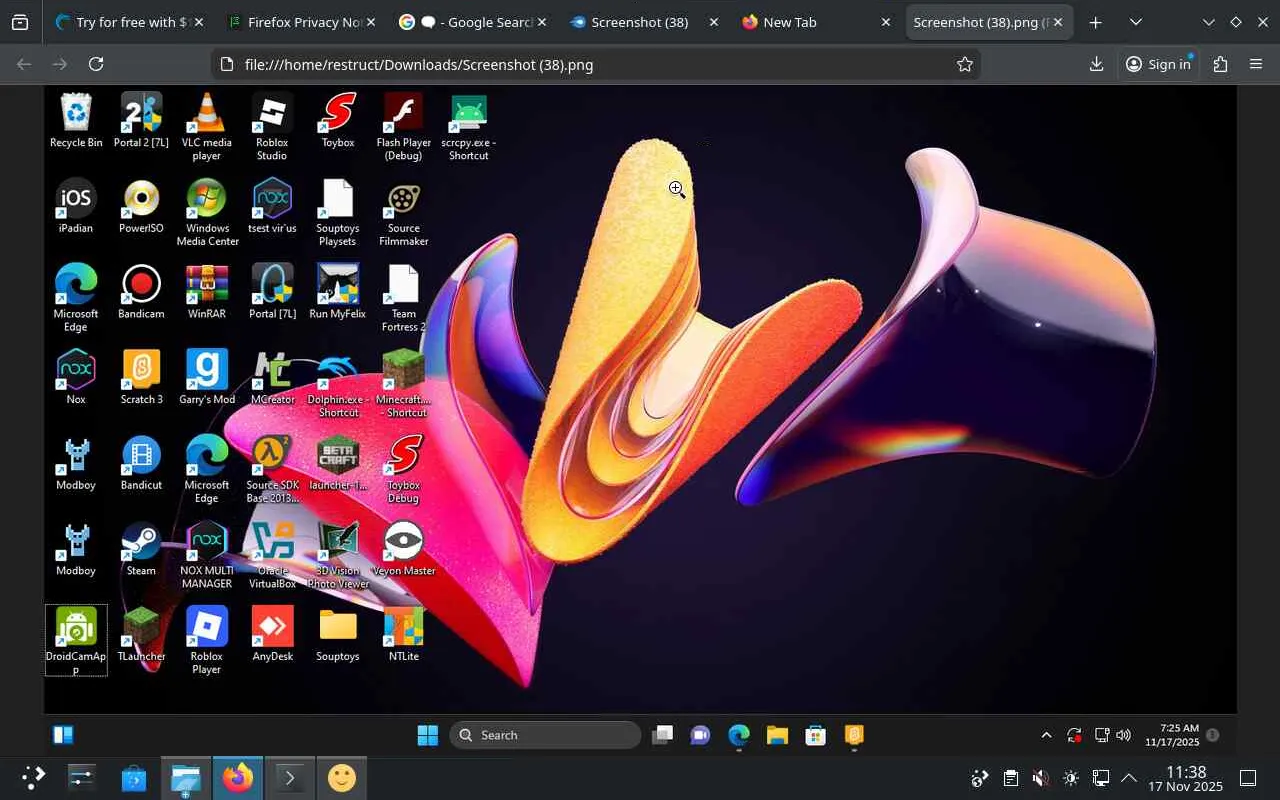This screenshot has height=800, width=1280.
Task: Expand the Windows tray hidden icons chevron
Action: click(1046, 735)
